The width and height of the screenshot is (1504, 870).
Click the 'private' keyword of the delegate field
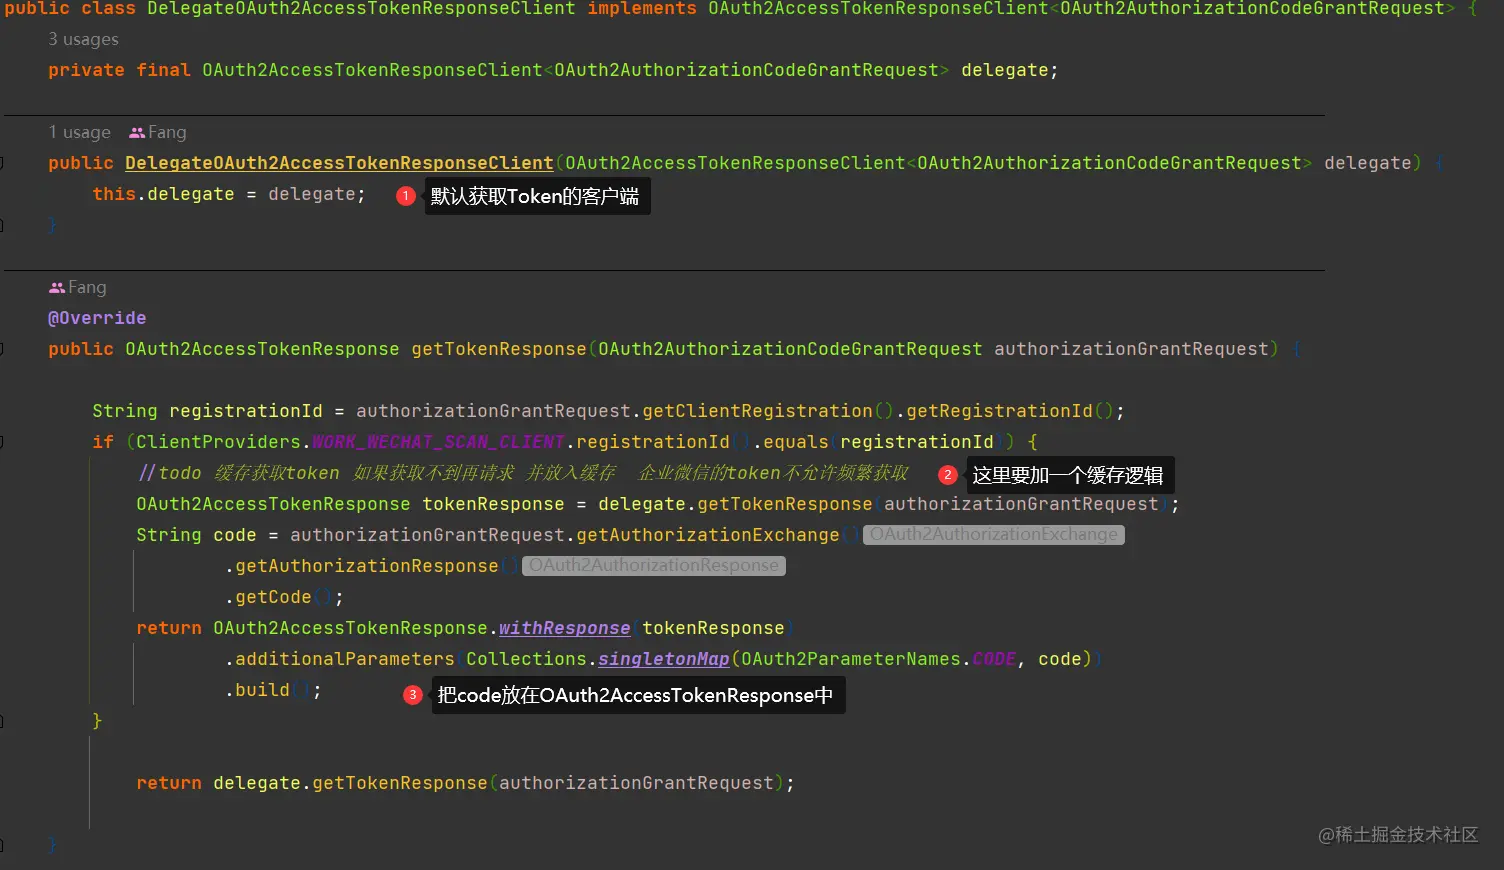(x=86, y=70)
